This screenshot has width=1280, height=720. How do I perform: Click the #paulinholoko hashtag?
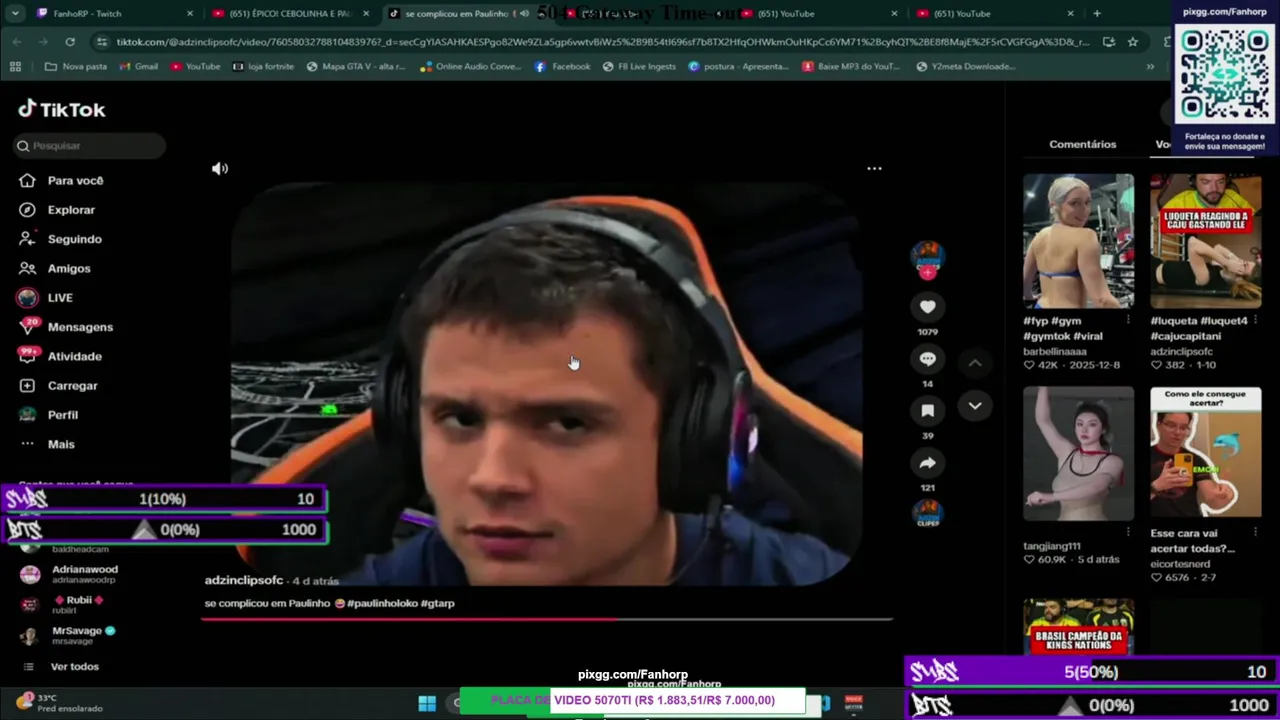tap(382, 604)
